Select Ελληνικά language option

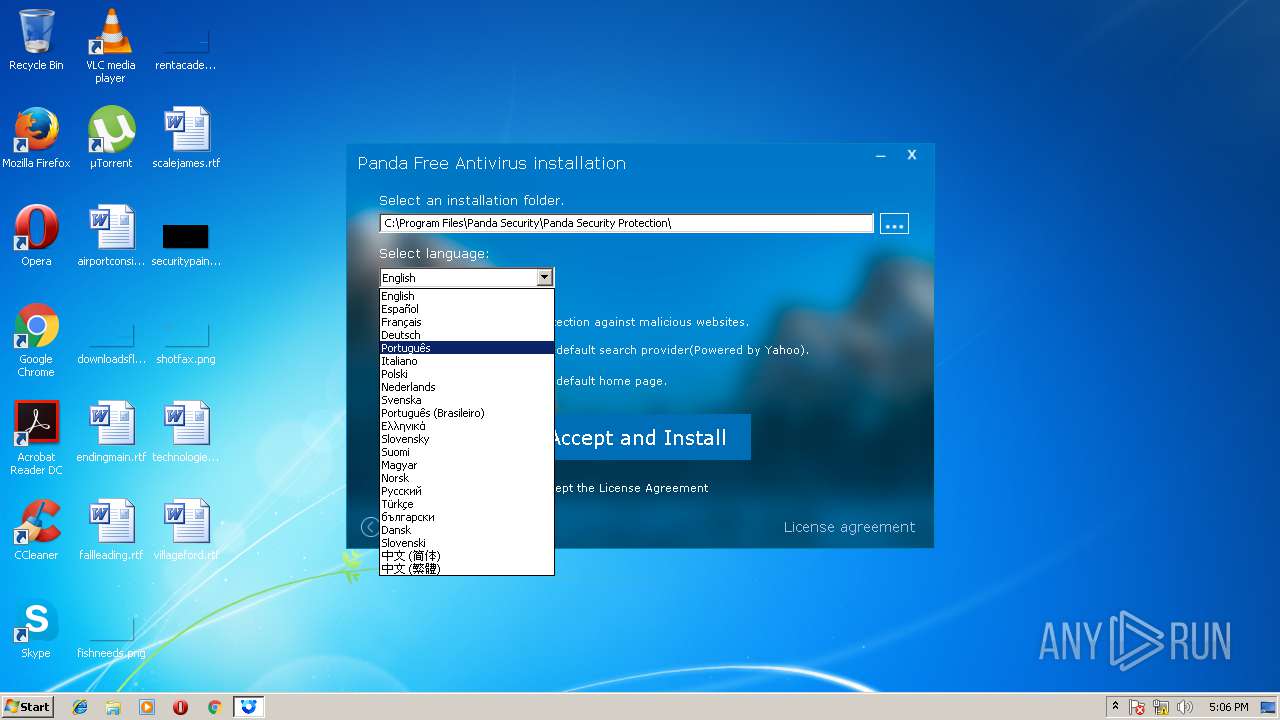(x=467, y=426)
